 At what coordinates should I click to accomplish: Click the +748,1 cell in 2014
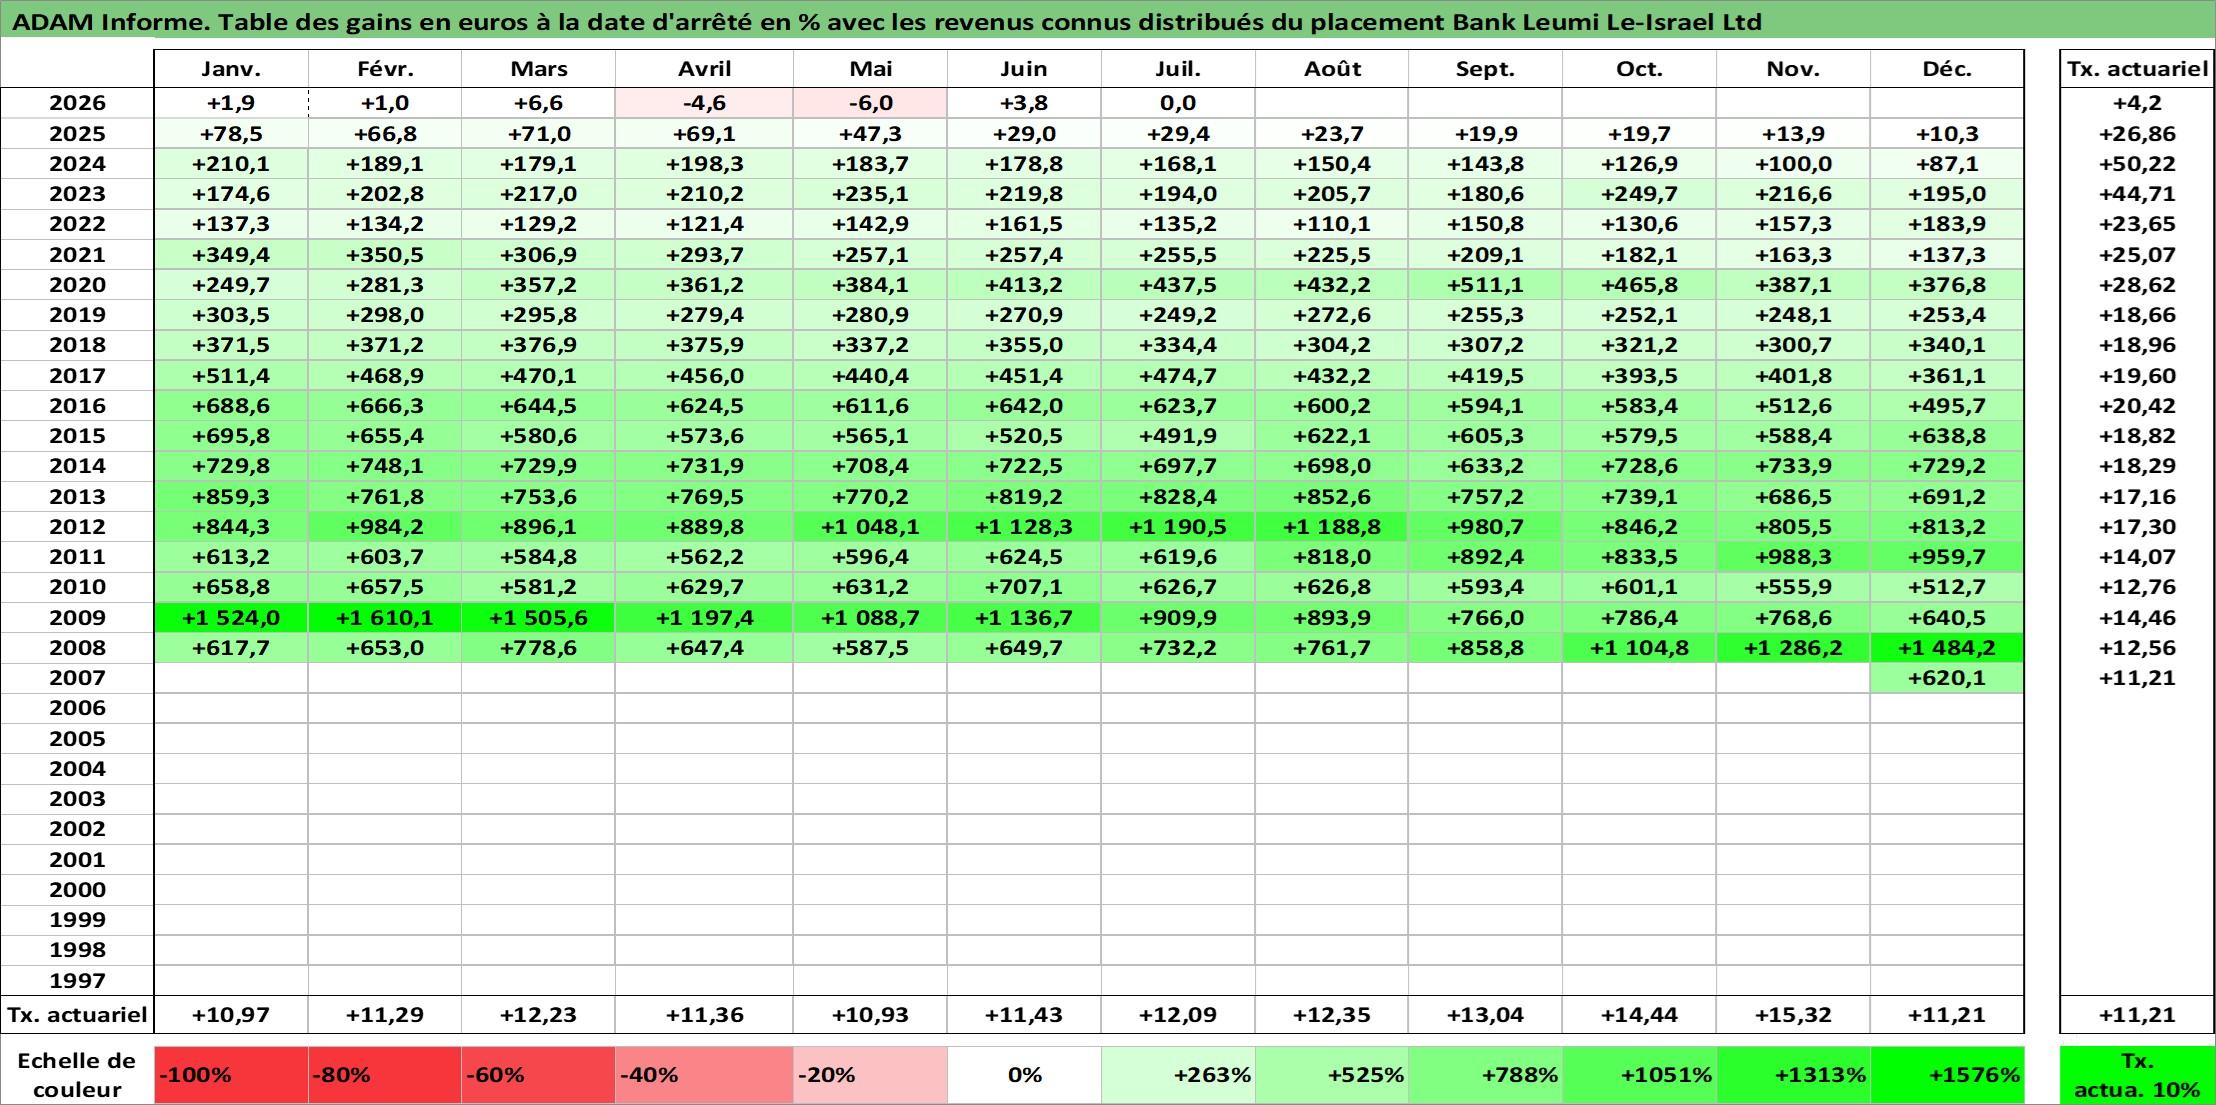[x=385, y=466]
